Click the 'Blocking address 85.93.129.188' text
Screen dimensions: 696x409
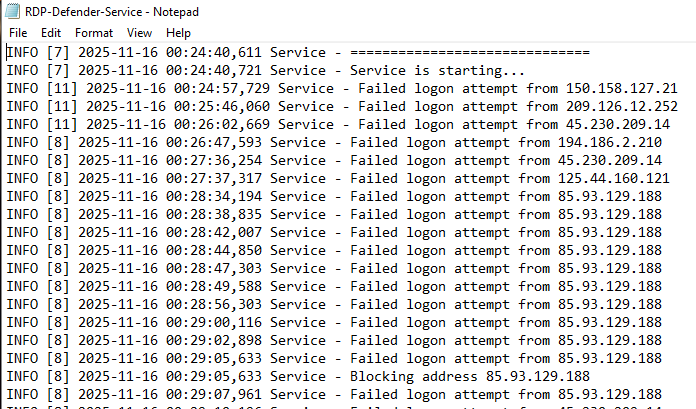click(469, 377)
